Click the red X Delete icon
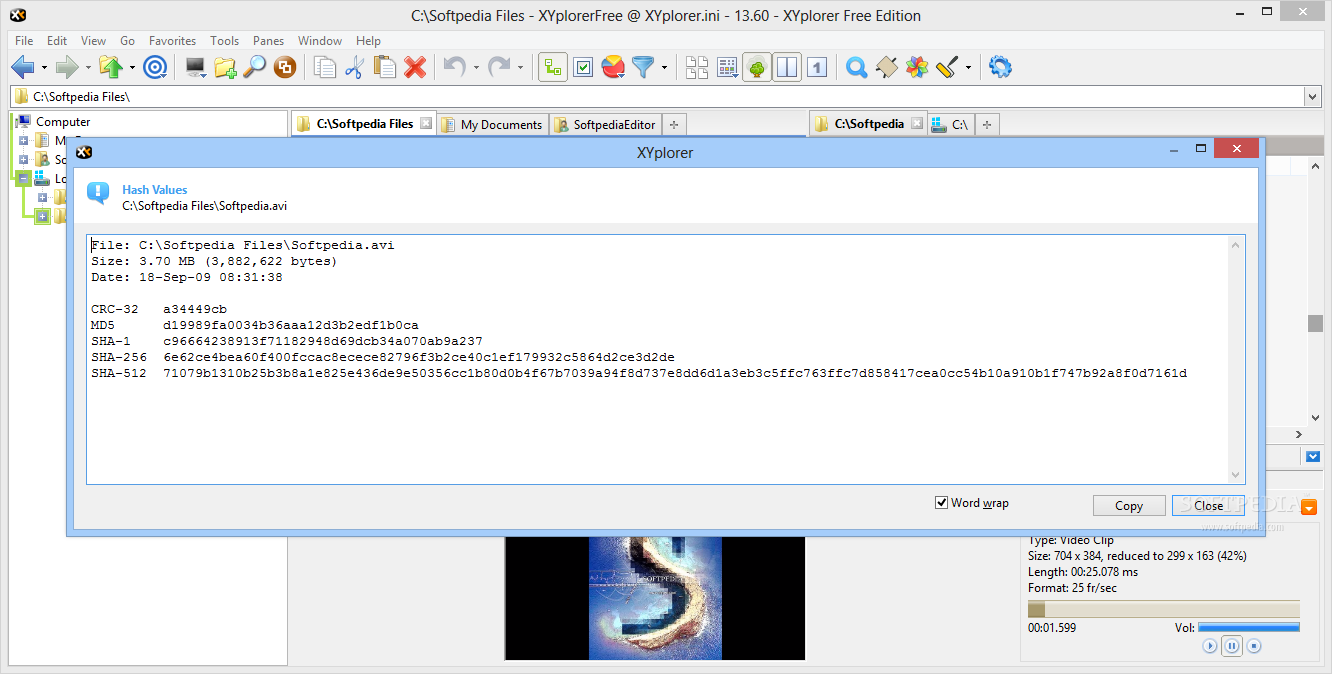Image resolution: width=1332 pixels, height=674 pixels. pos(415,67)
